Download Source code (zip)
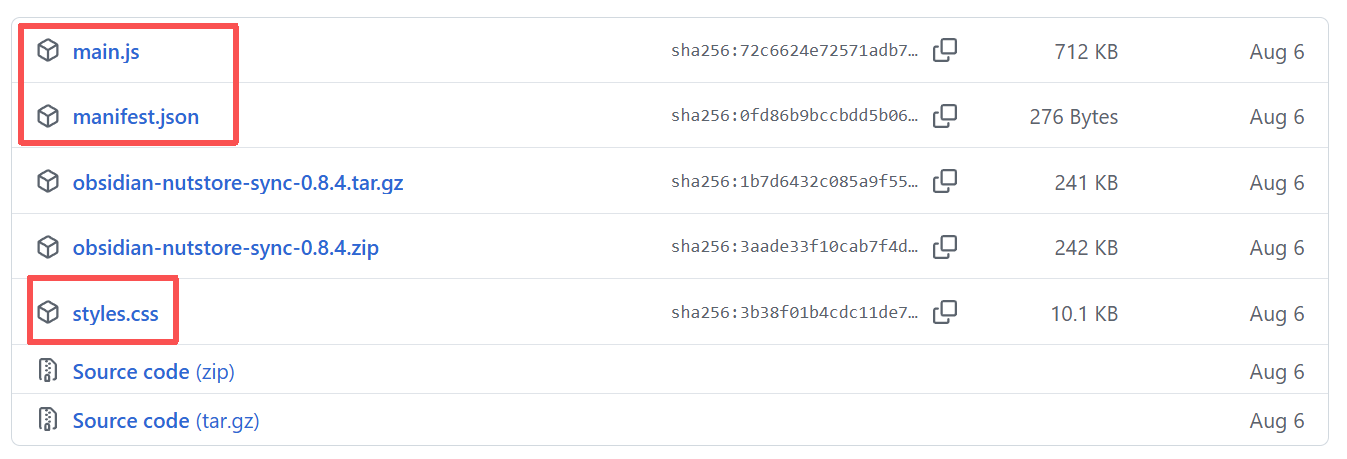Viewport: 1347px width, 459px height. 153,372
